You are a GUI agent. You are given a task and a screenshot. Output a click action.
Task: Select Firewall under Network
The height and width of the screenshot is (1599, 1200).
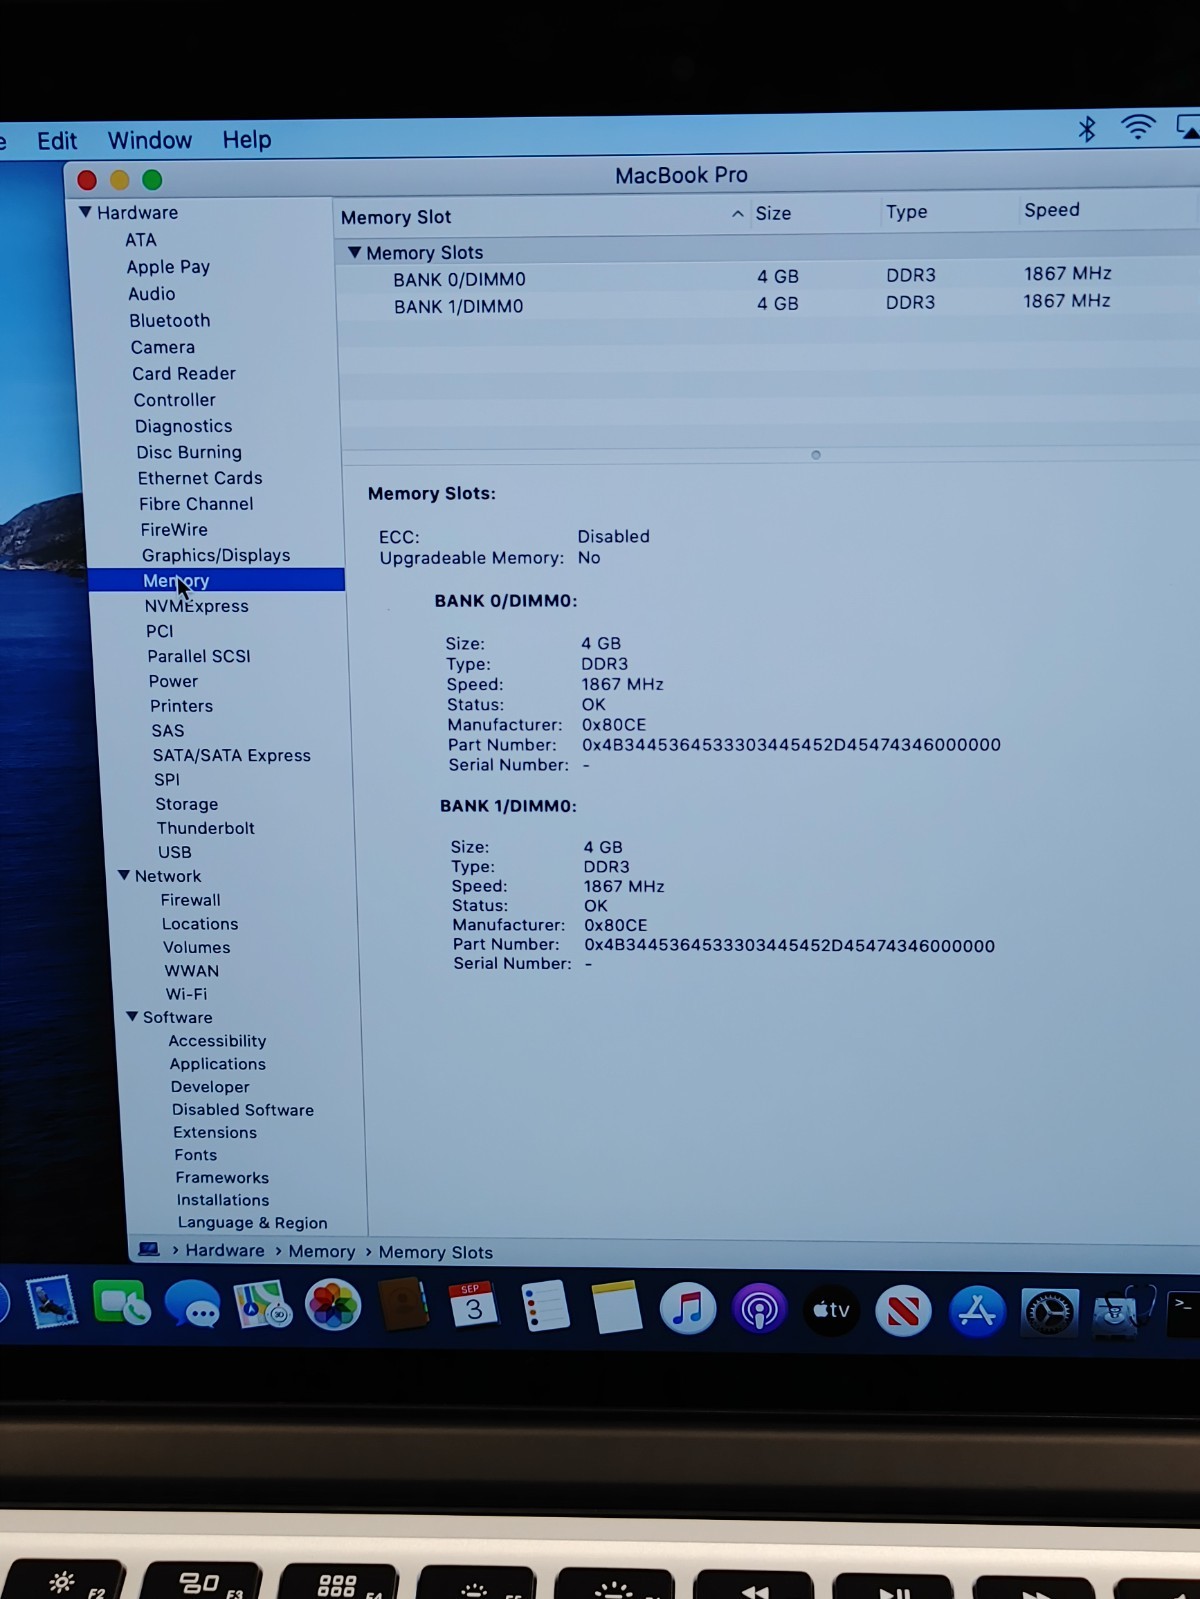[x=190, y=900]
